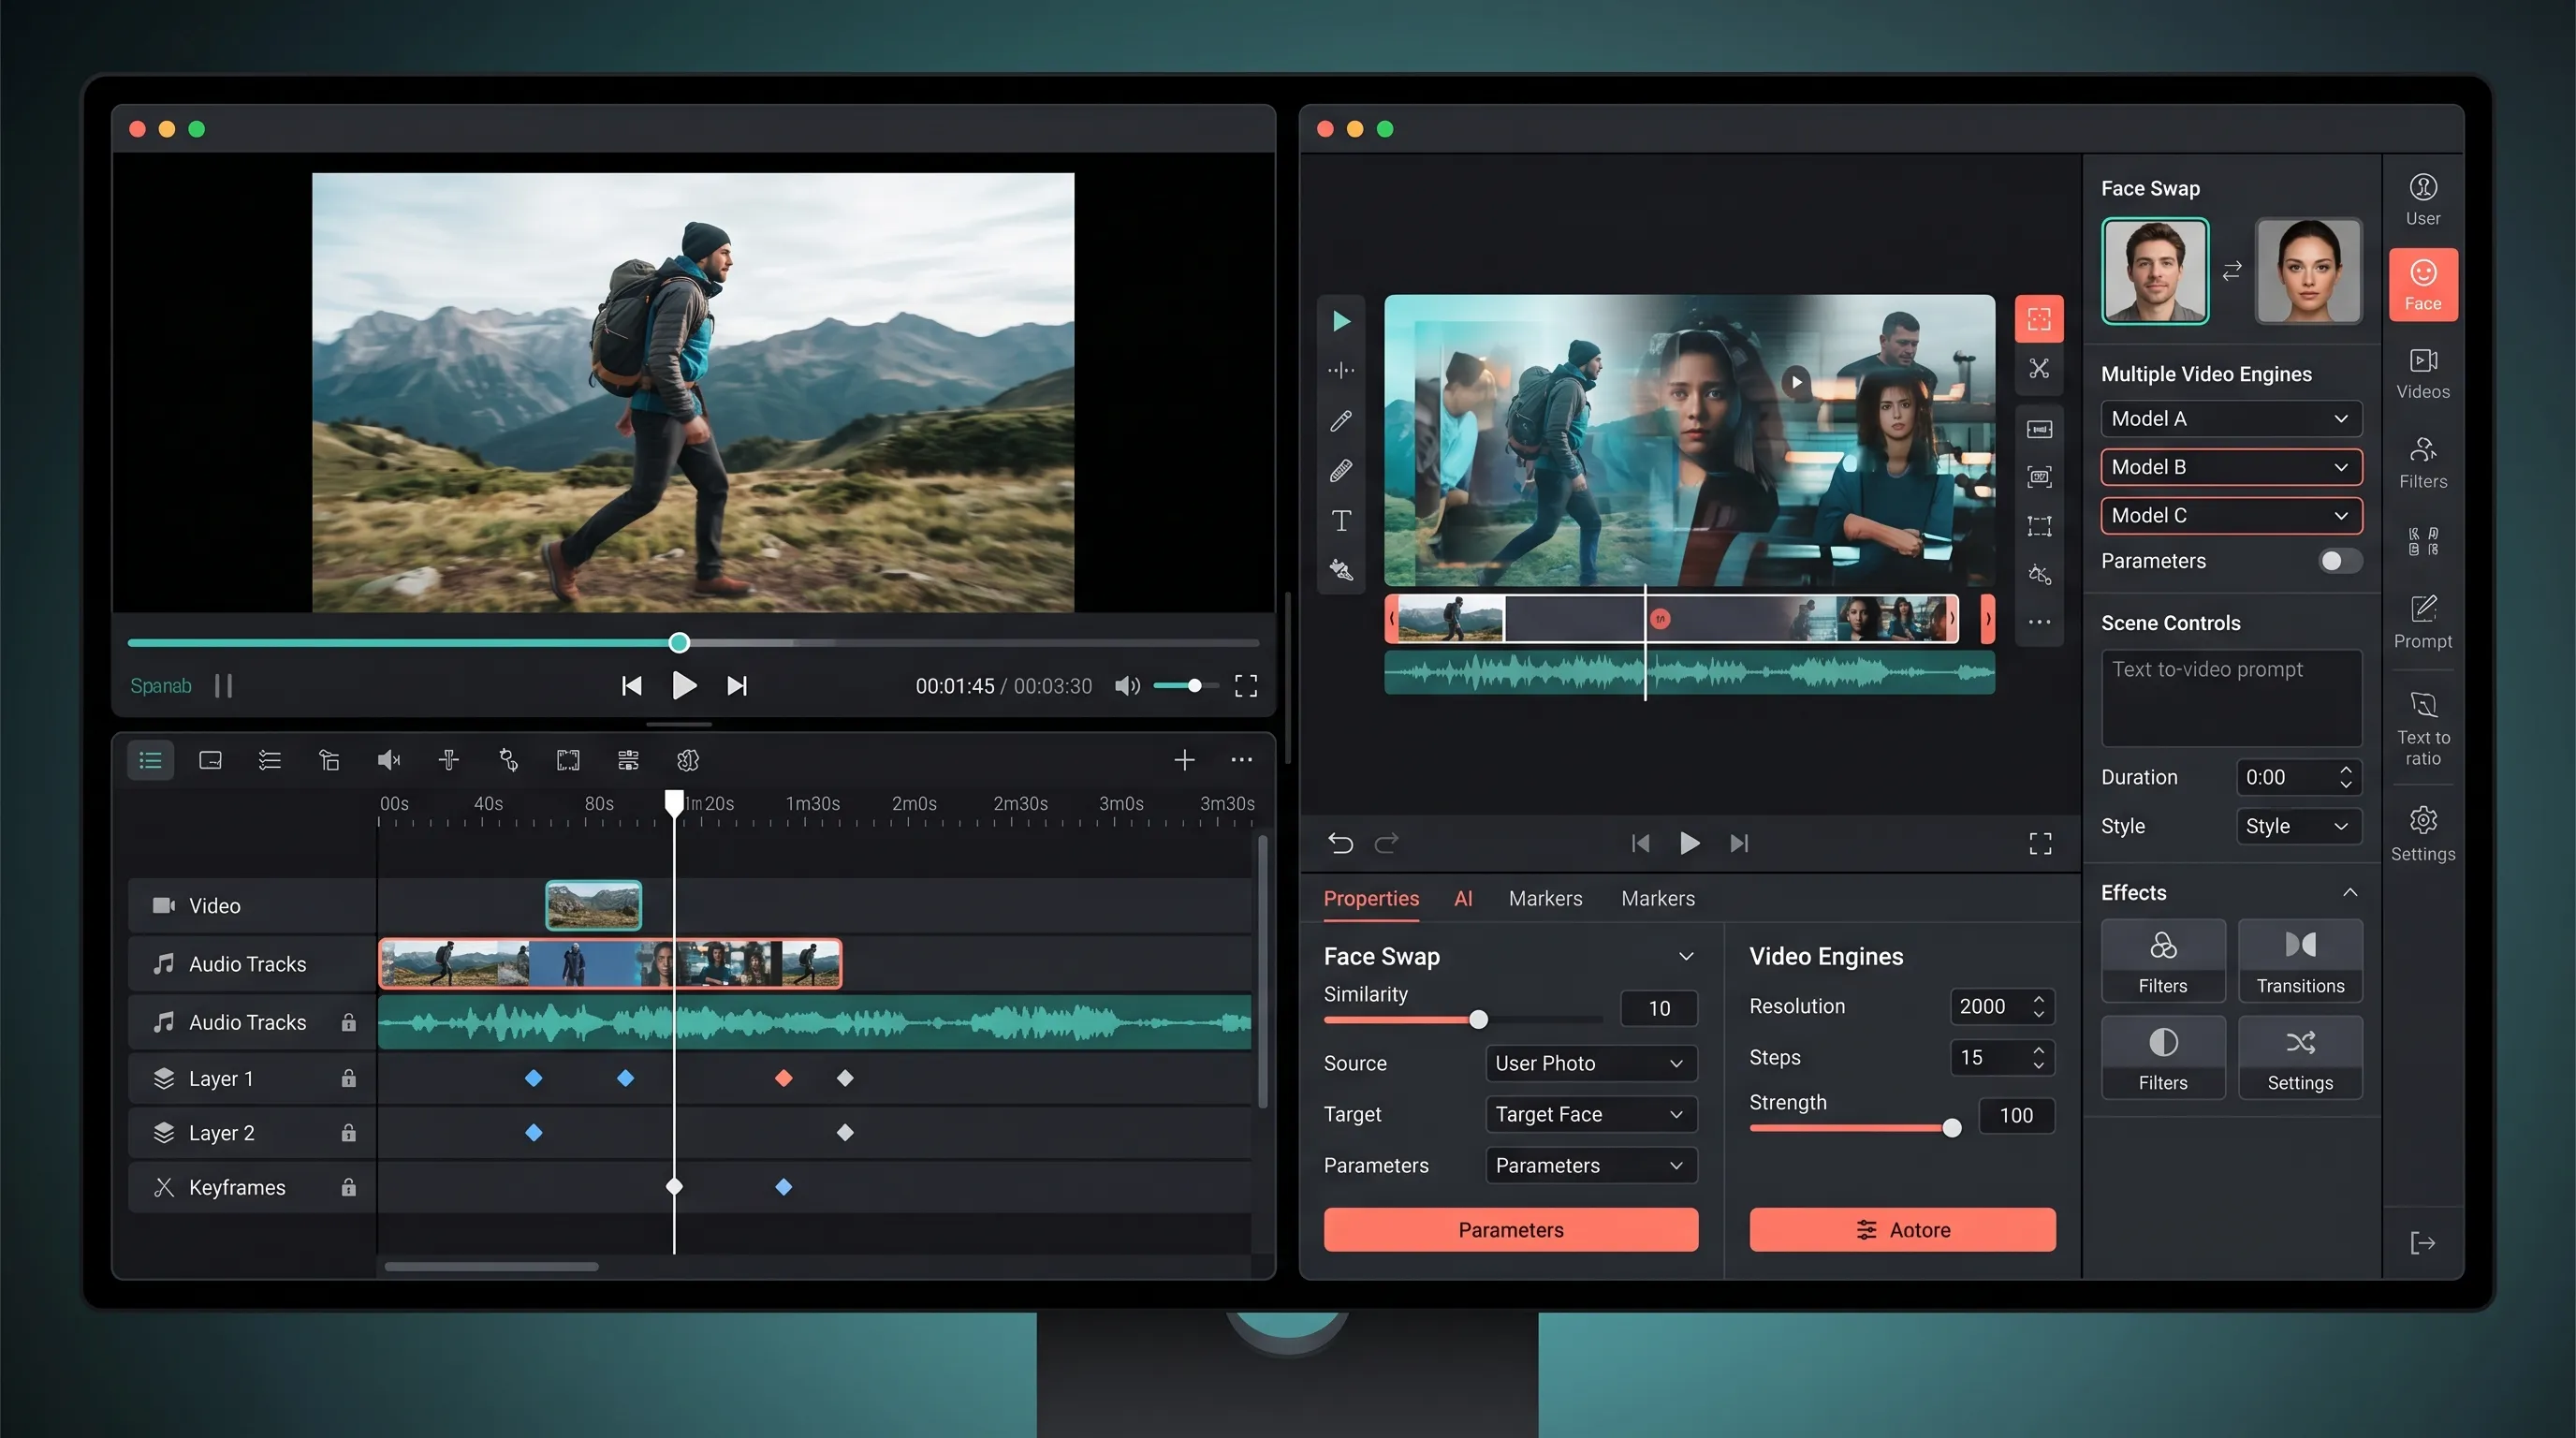Click the orange Parameters button
This screenshot has height=1438, width=2576.
click(1510, 1229)
